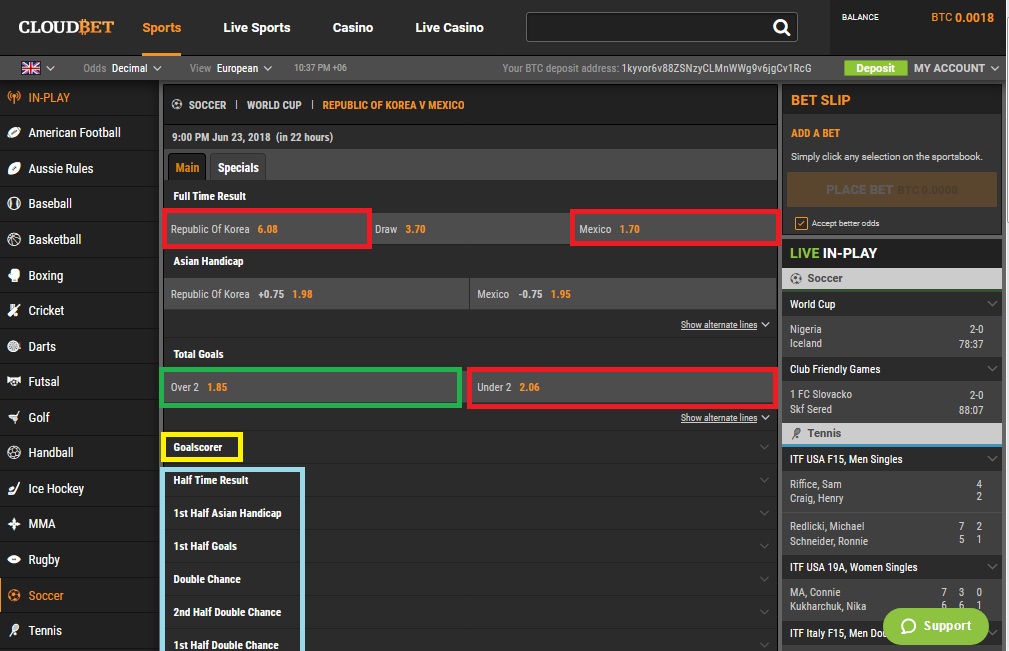Click the BTC 0.0018 balance amount

pyautogui.click(x=962, y=17)
